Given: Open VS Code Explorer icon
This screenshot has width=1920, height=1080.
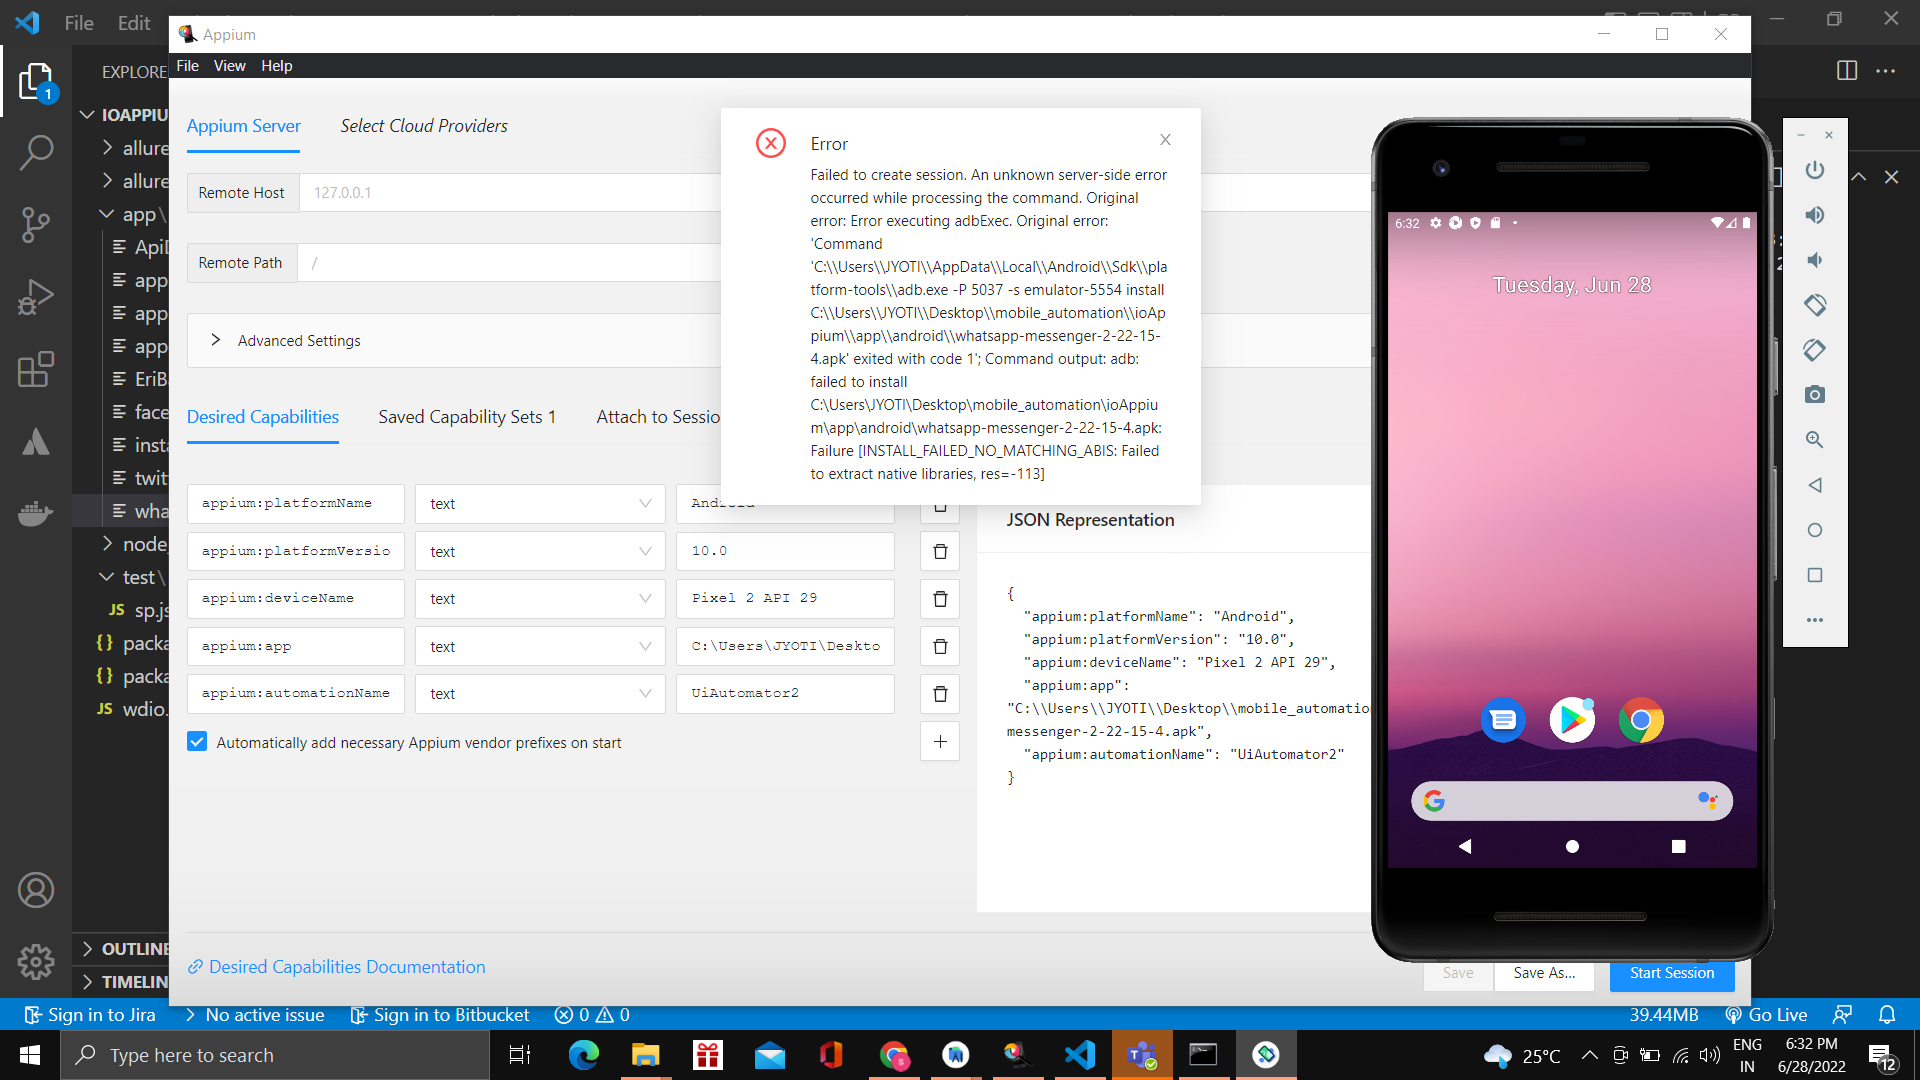Looking at the screenshot, I should click(36, 81).
